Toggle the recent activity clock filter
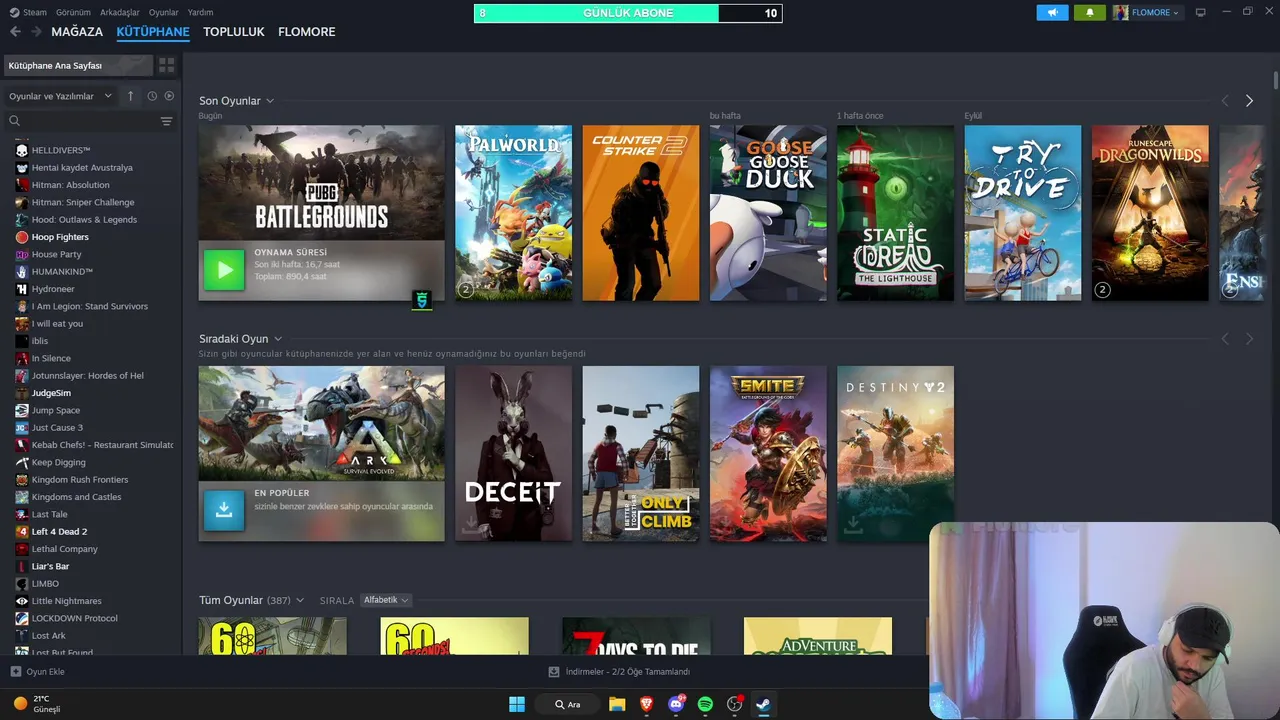The width and height of the screenshot is (1280, 720). click(x=152, y=96)
